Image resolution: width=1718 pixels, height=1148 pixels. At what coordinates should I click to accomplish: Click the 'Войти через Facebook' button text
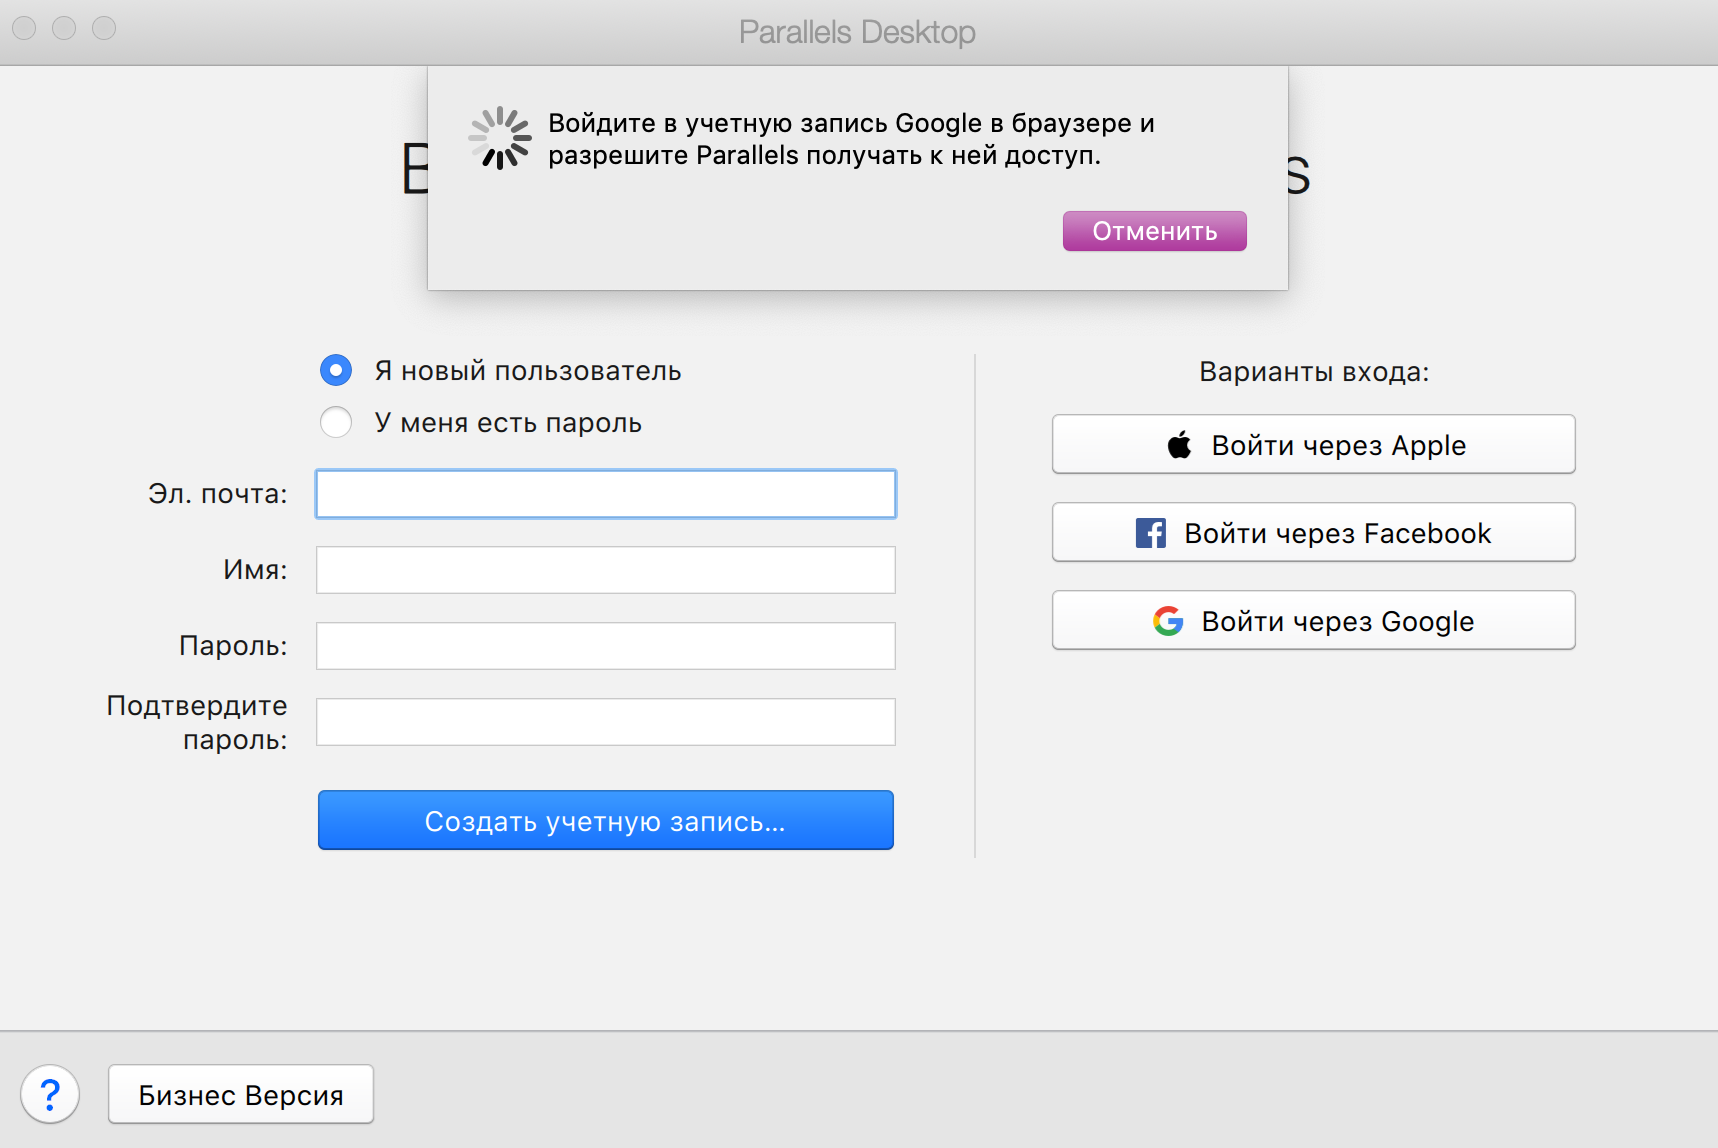[1338, 533]
